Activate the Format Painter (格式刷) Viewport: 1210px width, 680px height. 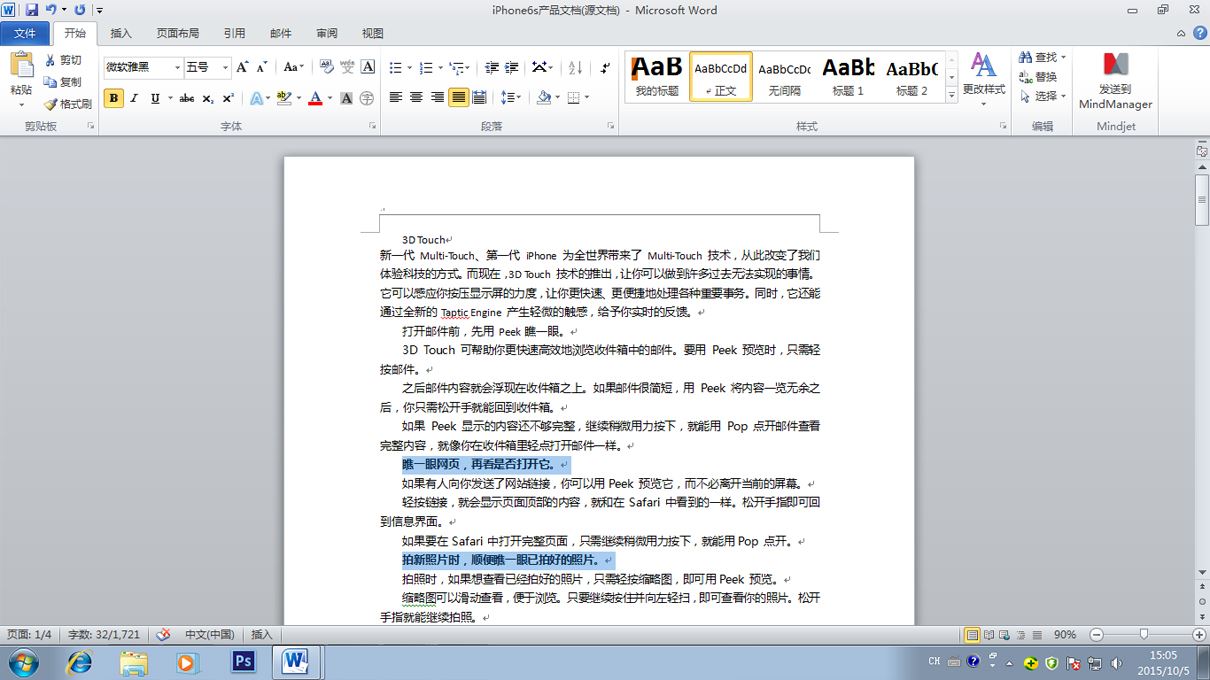click(x=68, y=104)
